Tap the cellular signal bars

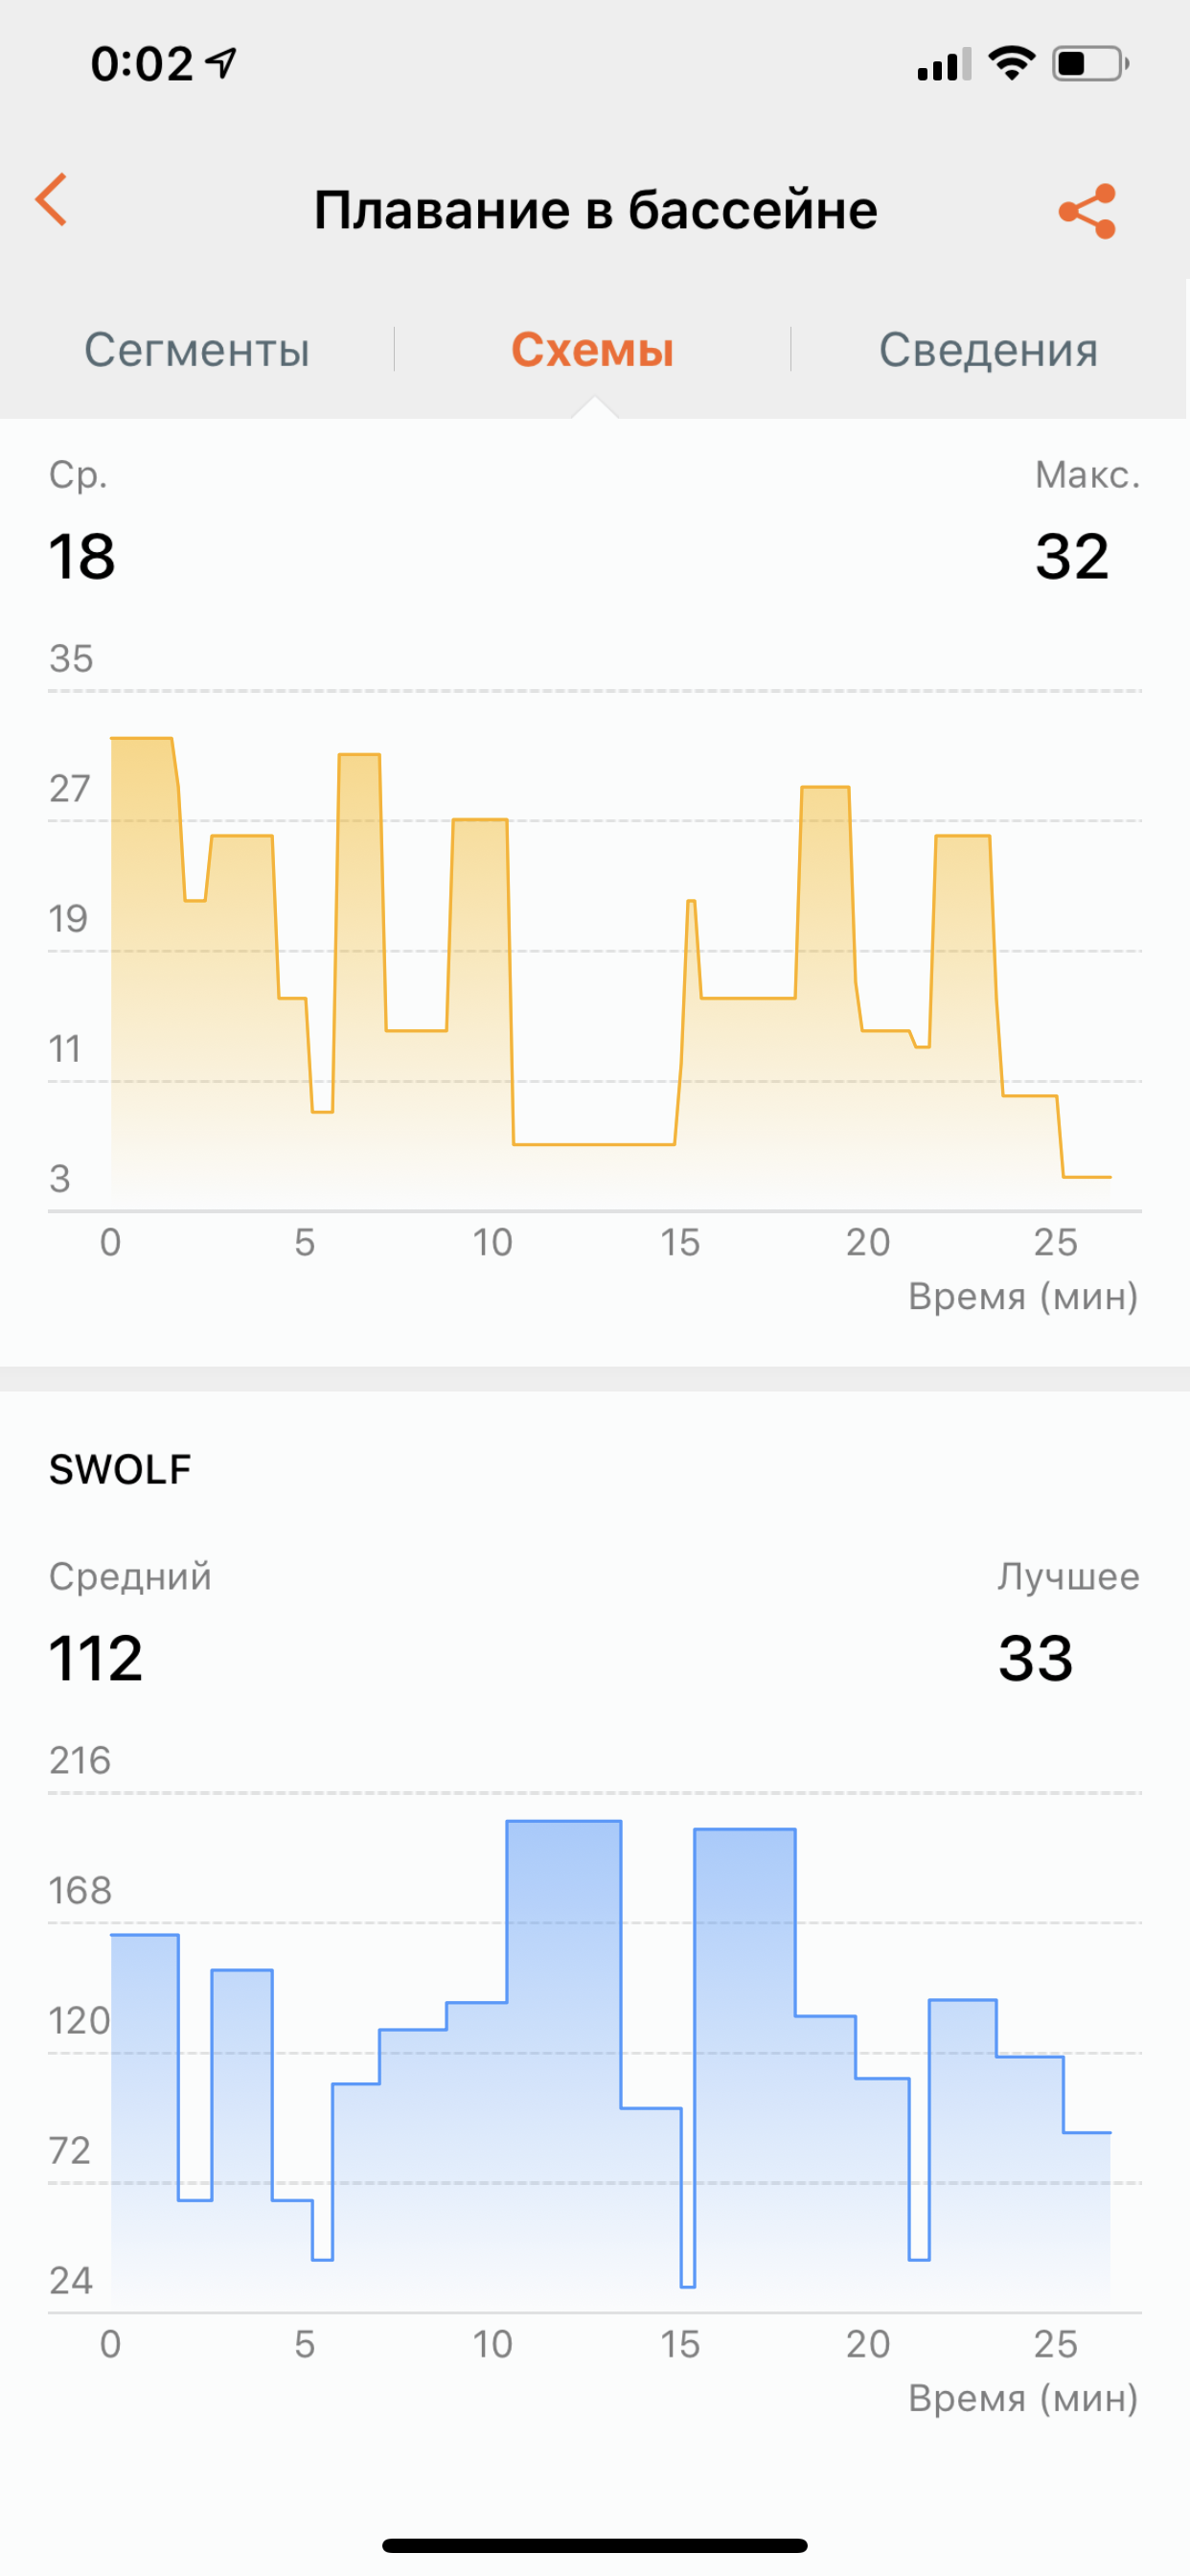(x=943, y=65)
